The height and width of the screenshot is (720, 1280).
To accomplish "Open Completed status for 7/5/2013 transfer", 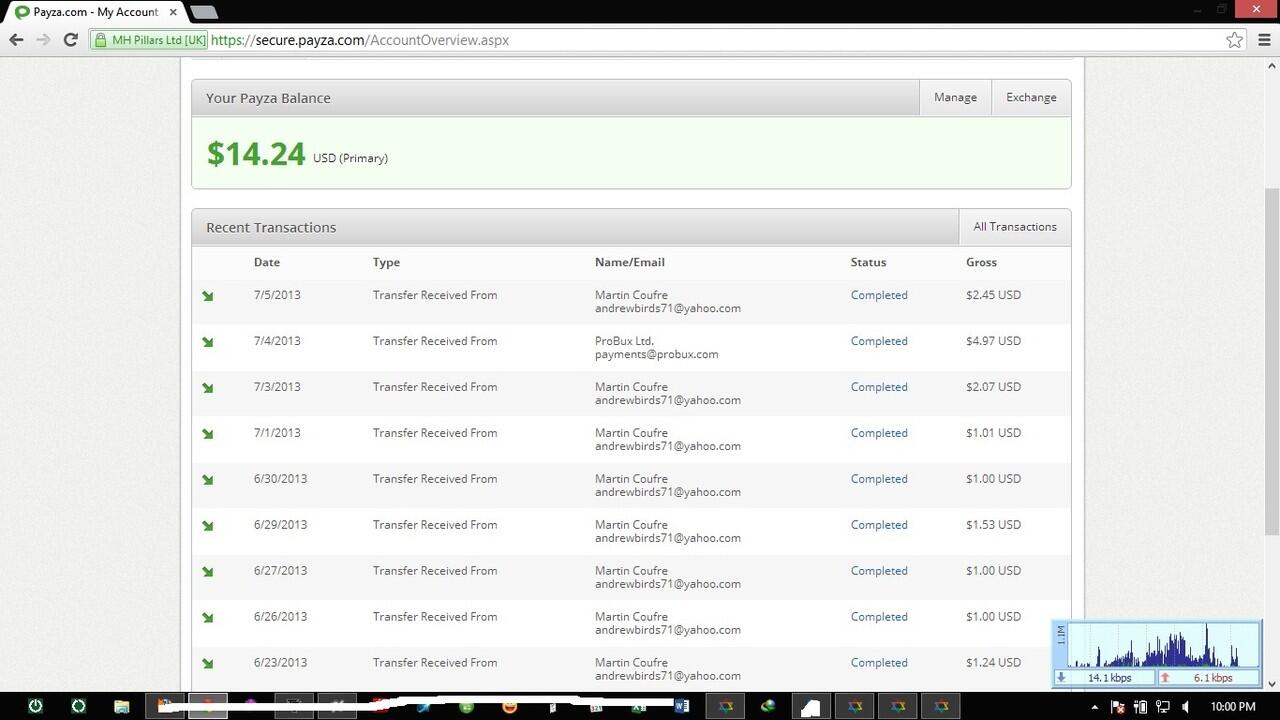I will (879, 295).
